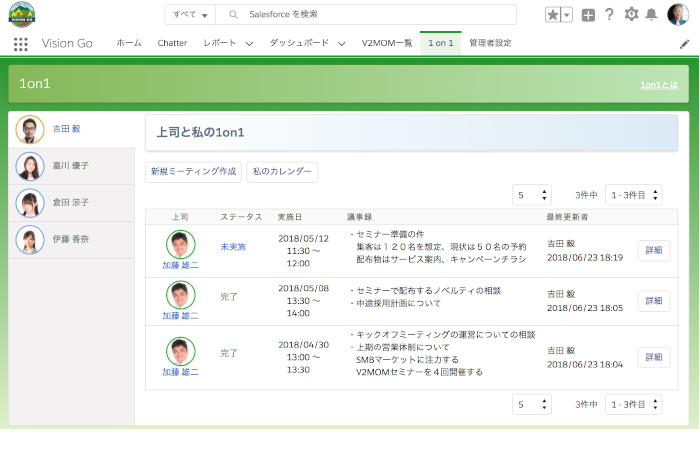The height and width of the screenshot is (467, 700).
Task: Expand the レポート tab chevron
Action: [249, 44]
